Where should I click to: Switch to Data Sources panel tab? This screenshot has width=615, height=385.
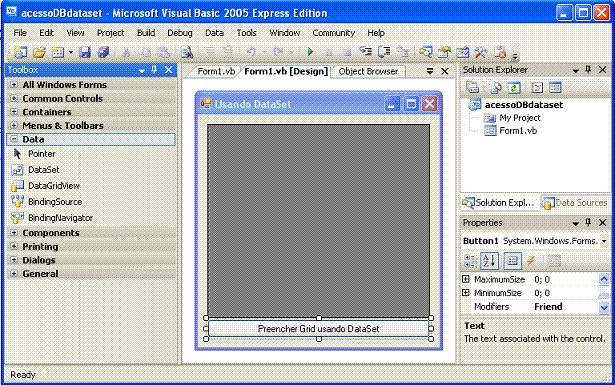pyautogui.click(x=575, y=203)
